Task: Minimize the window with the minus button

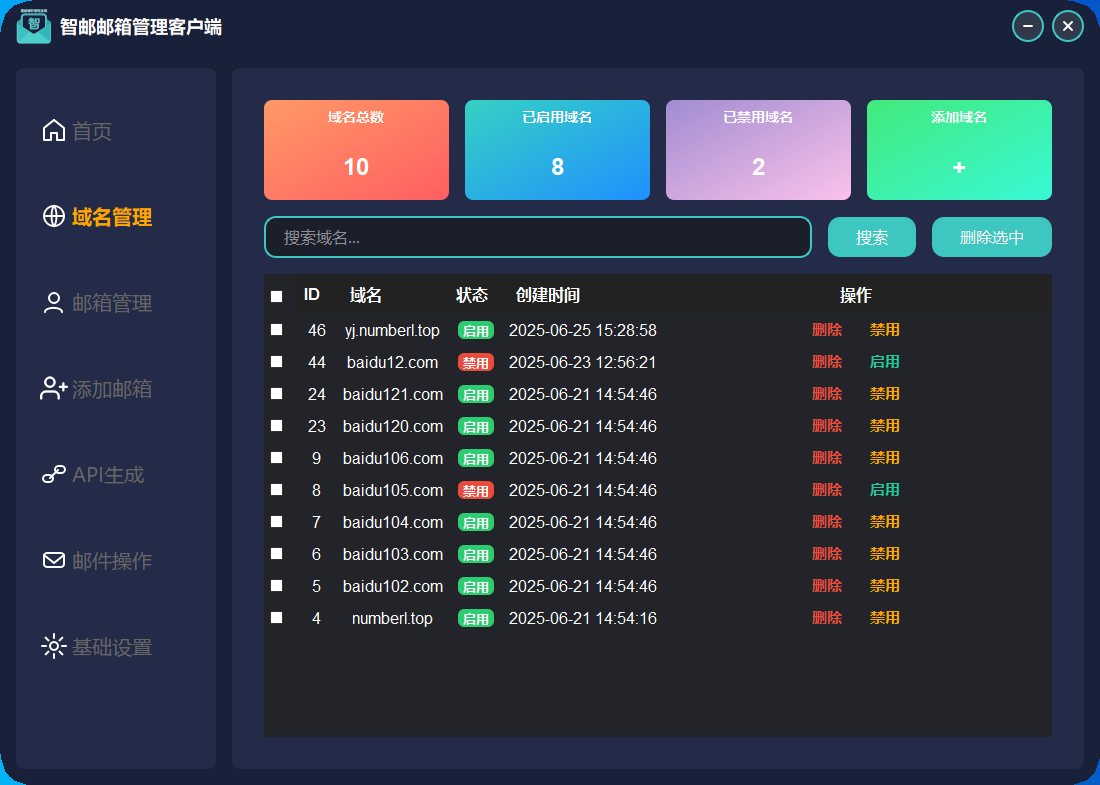Action: [x=1028, y=26]
